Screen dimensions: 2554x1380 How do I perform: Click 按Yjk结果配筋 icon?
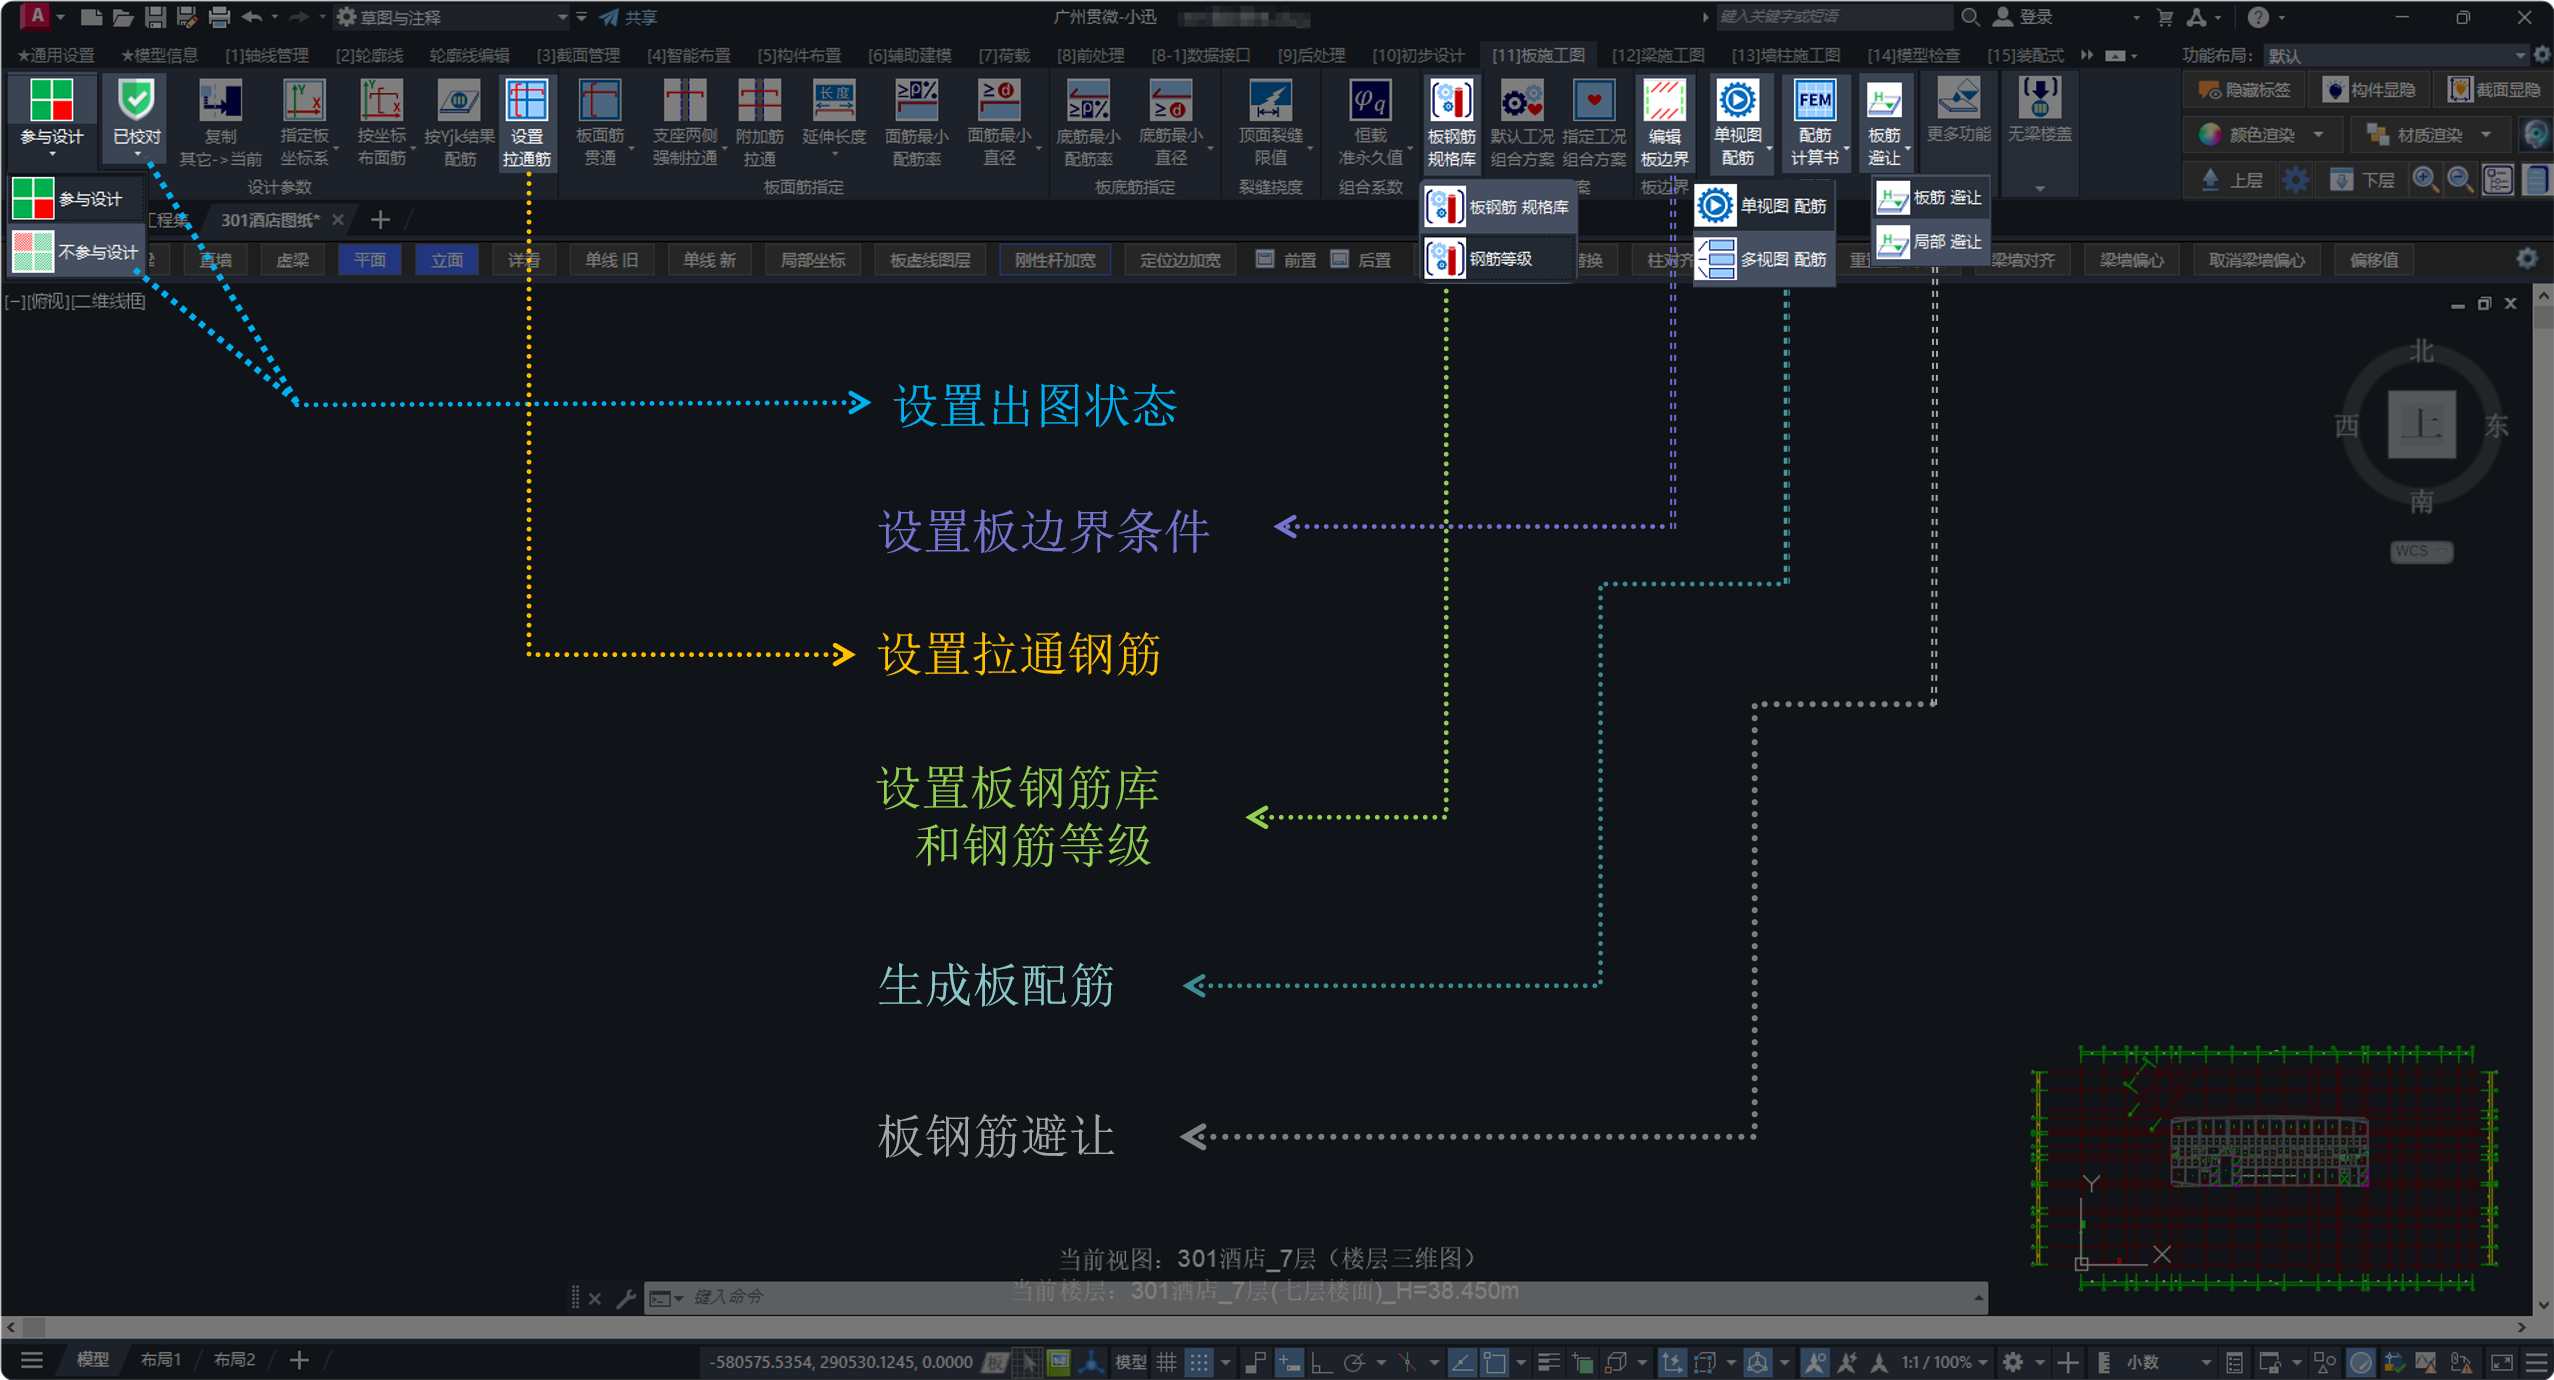pyautogui.click(x=459, y=101)
